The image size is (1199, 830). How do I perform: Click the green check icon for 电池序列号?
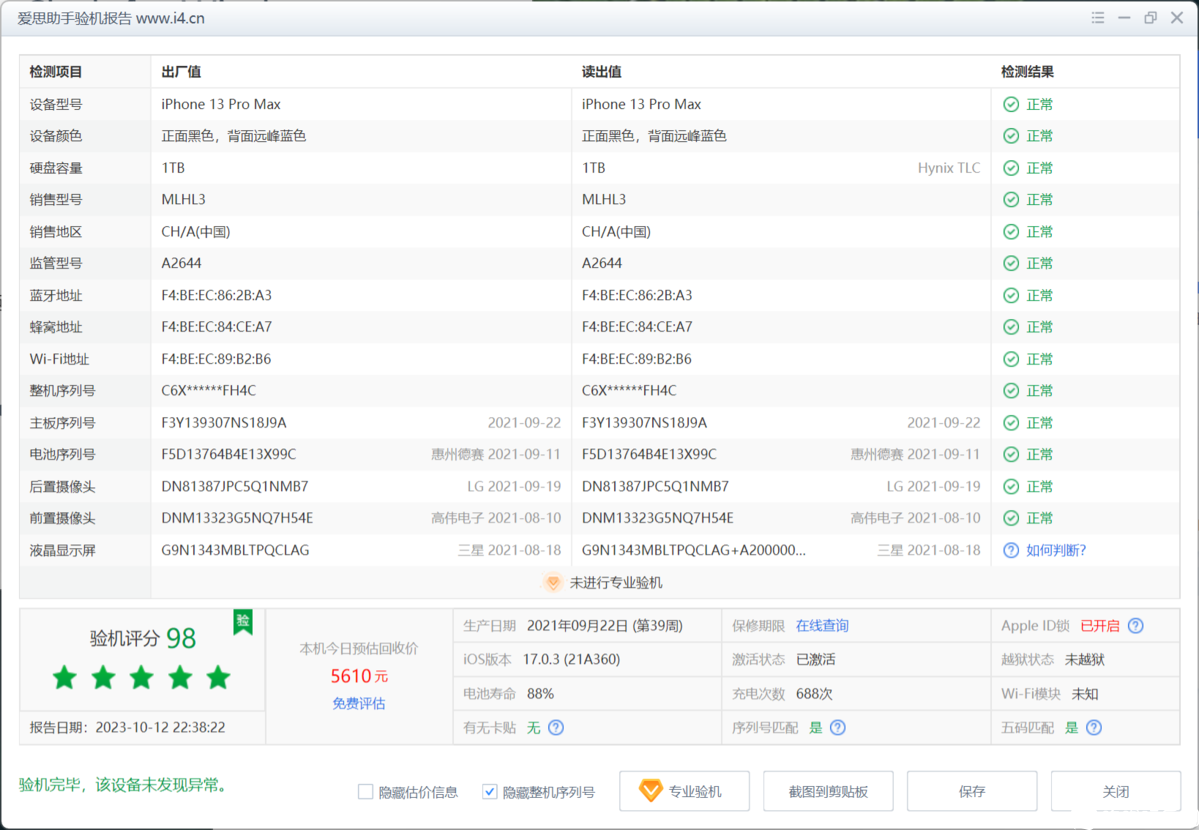pos(1011,454)
